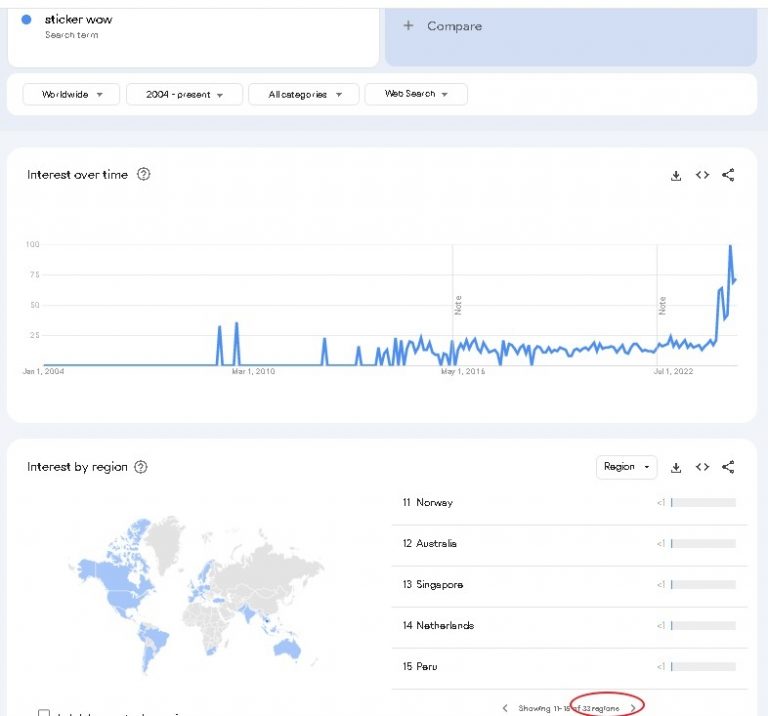Screen dimensions: 768x716
Task: Select Peru in the region list
Action: [x=570, y=667]
